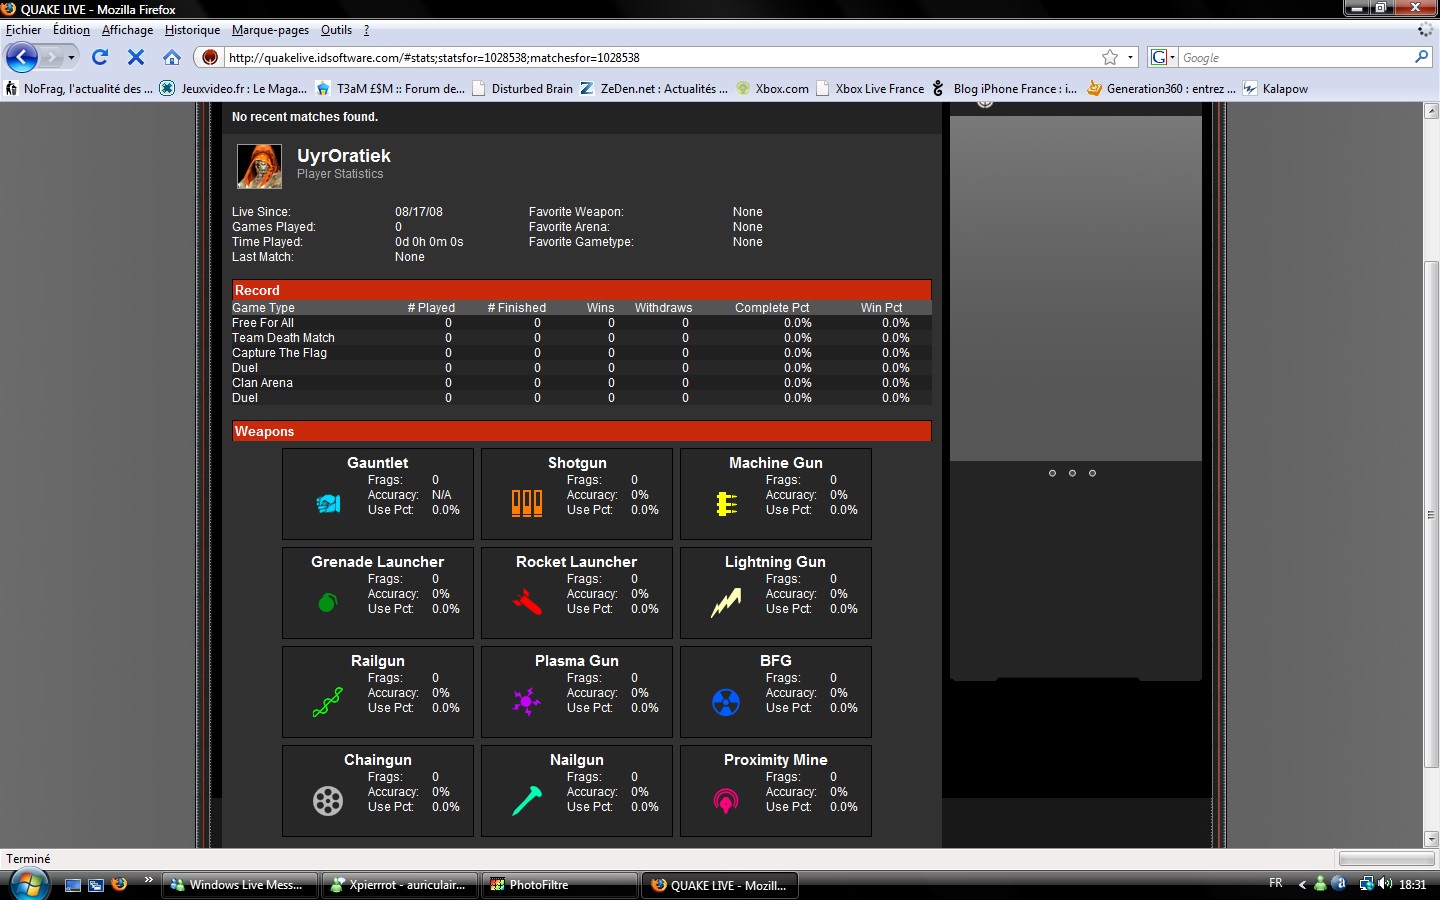Image resolution: width=1440 pixels, height=900 pixels.
Task: Click Capture The Flag row label
Action: (x=279, y=353)
